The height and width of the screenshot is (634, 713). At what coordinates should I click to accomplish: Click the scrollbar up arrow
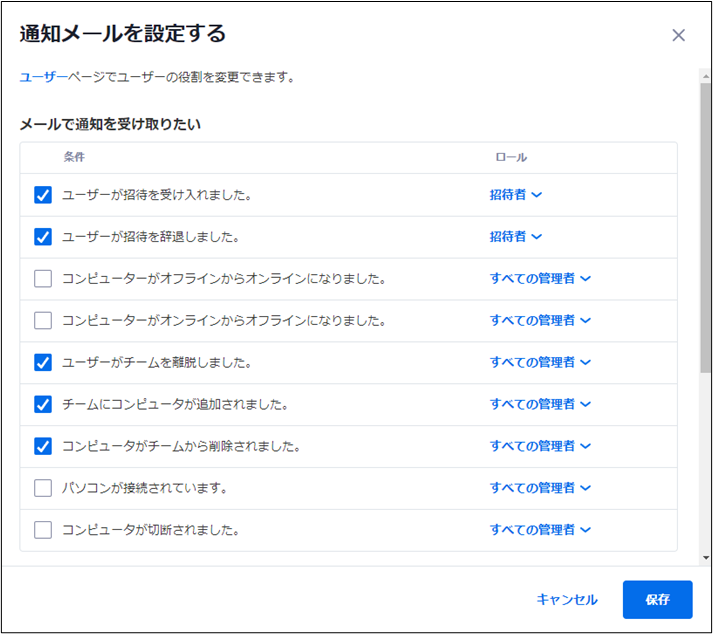[706, 76]
